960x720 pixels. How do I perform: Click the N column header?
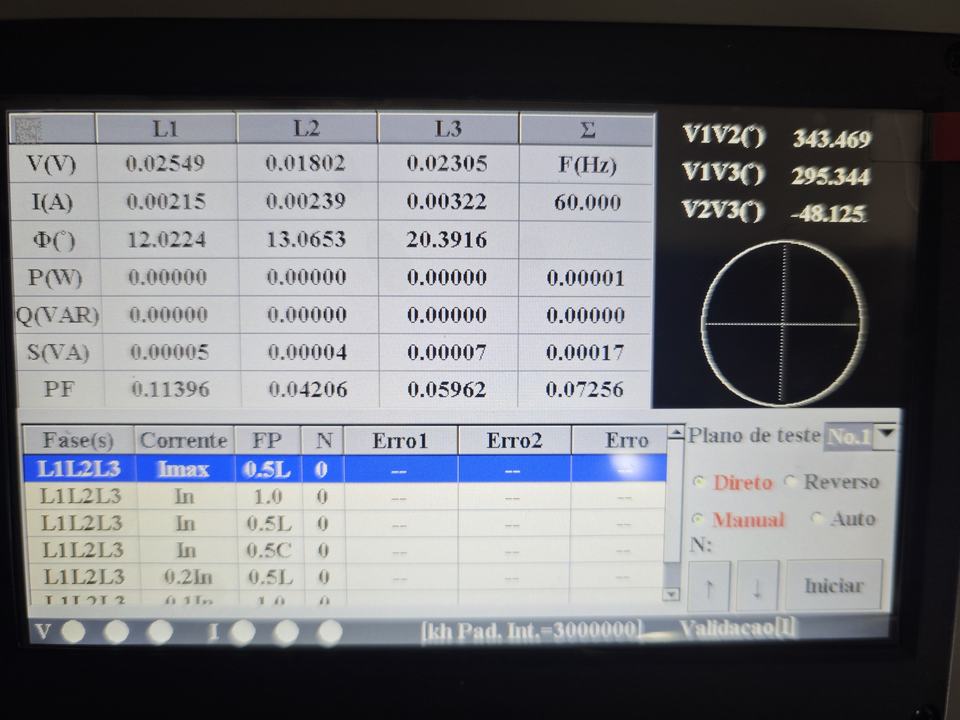pos(323,440)
